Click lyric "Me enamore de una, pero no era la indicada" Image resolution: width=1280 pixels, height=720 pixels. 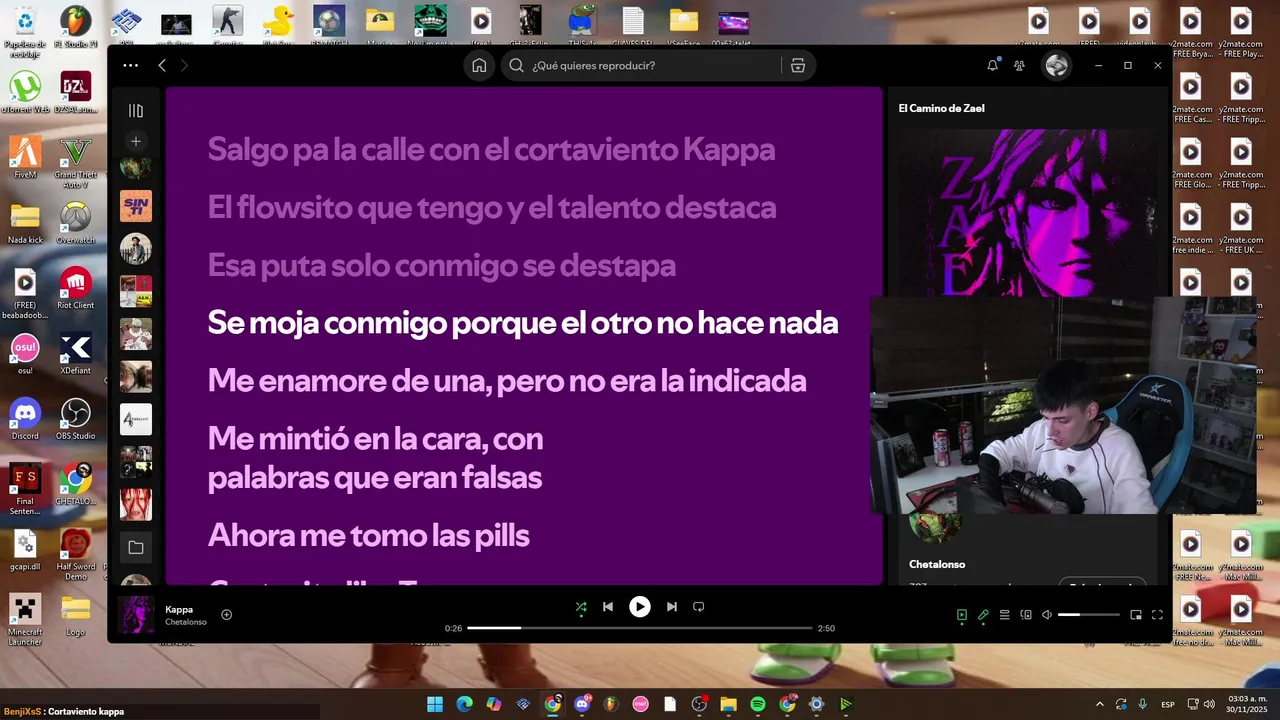pyautogui.click(x=507, y=381)
